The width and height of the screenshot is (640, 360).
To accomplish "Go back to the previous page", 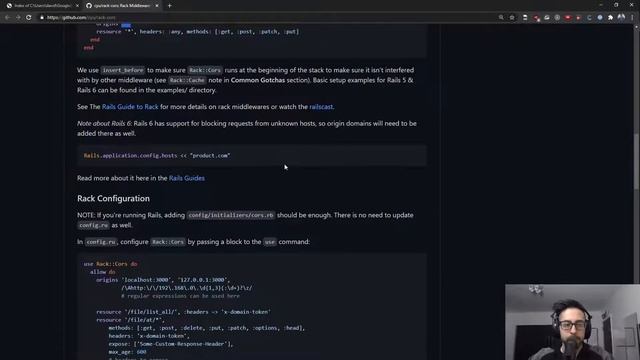I will (x=7, y=18).
